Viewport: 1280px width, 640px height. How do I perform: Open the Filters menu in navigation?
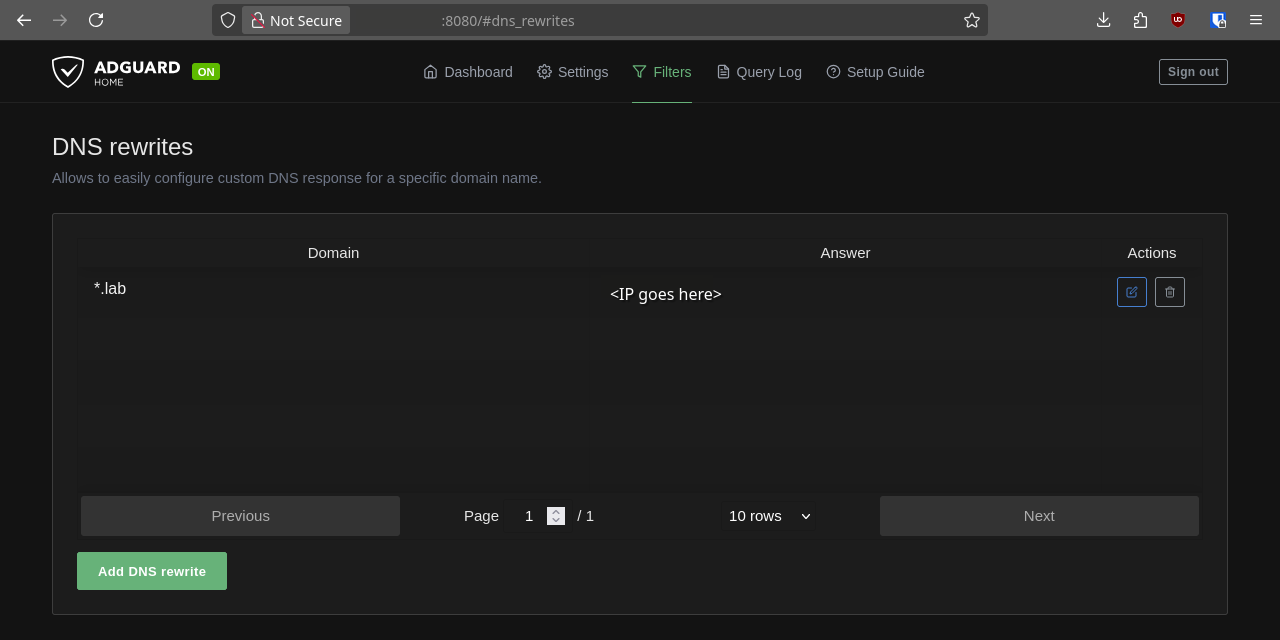pos(661,72)
